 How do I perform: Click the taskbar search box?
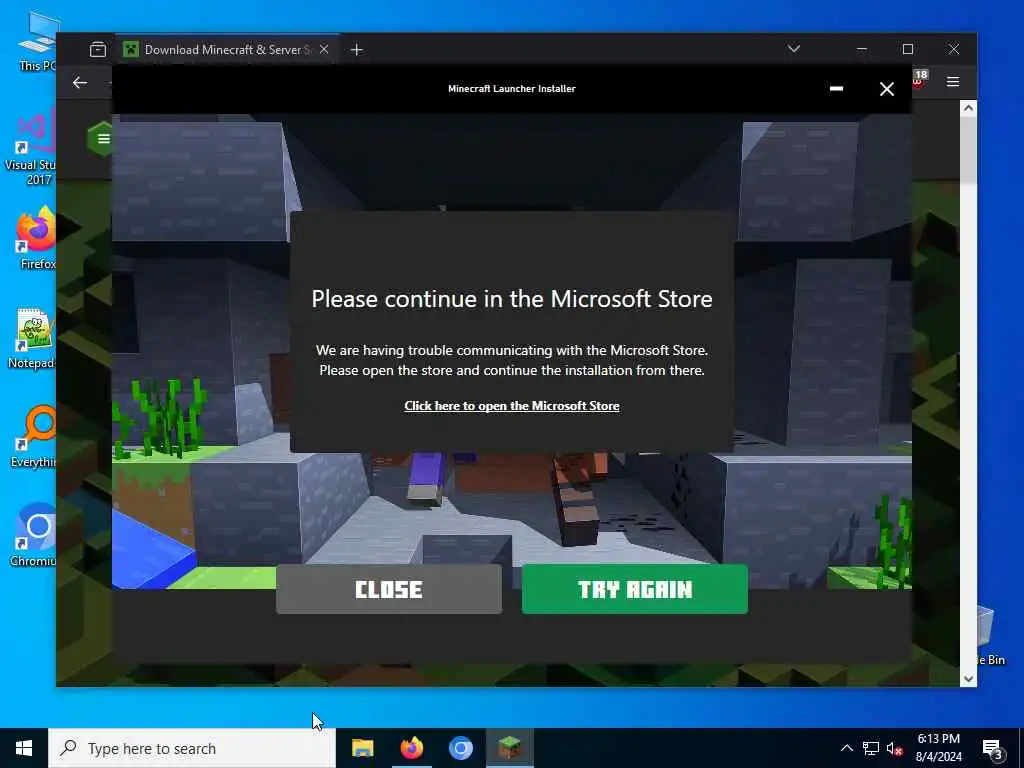point(192,748)
